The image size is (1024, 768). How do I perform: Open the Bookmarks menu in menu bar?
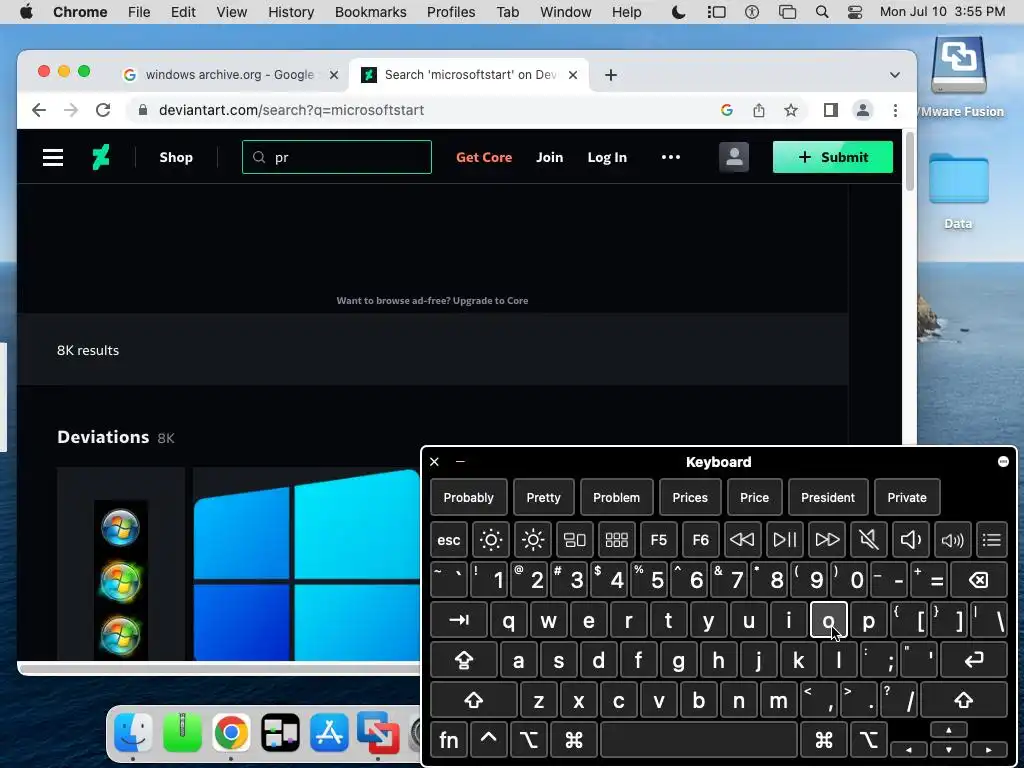pyautogui.click(x=370, y=12)
